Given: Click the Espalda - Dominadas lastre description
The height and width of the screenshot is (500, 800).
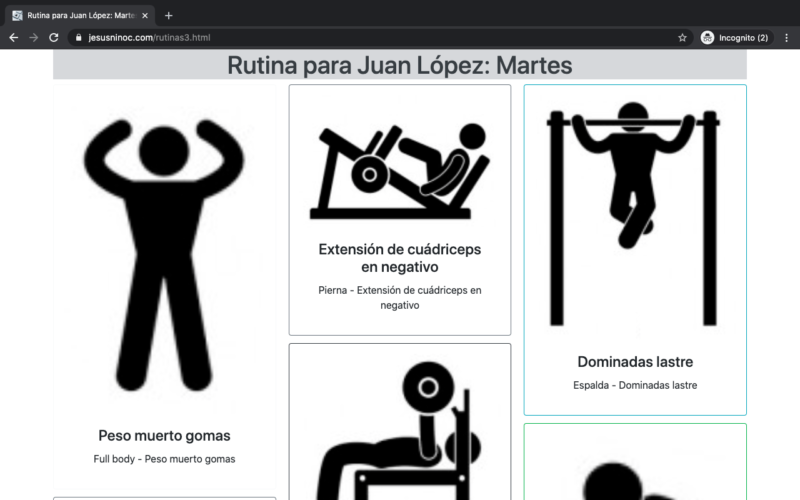Looking at the screenshot, I should 634,385.
